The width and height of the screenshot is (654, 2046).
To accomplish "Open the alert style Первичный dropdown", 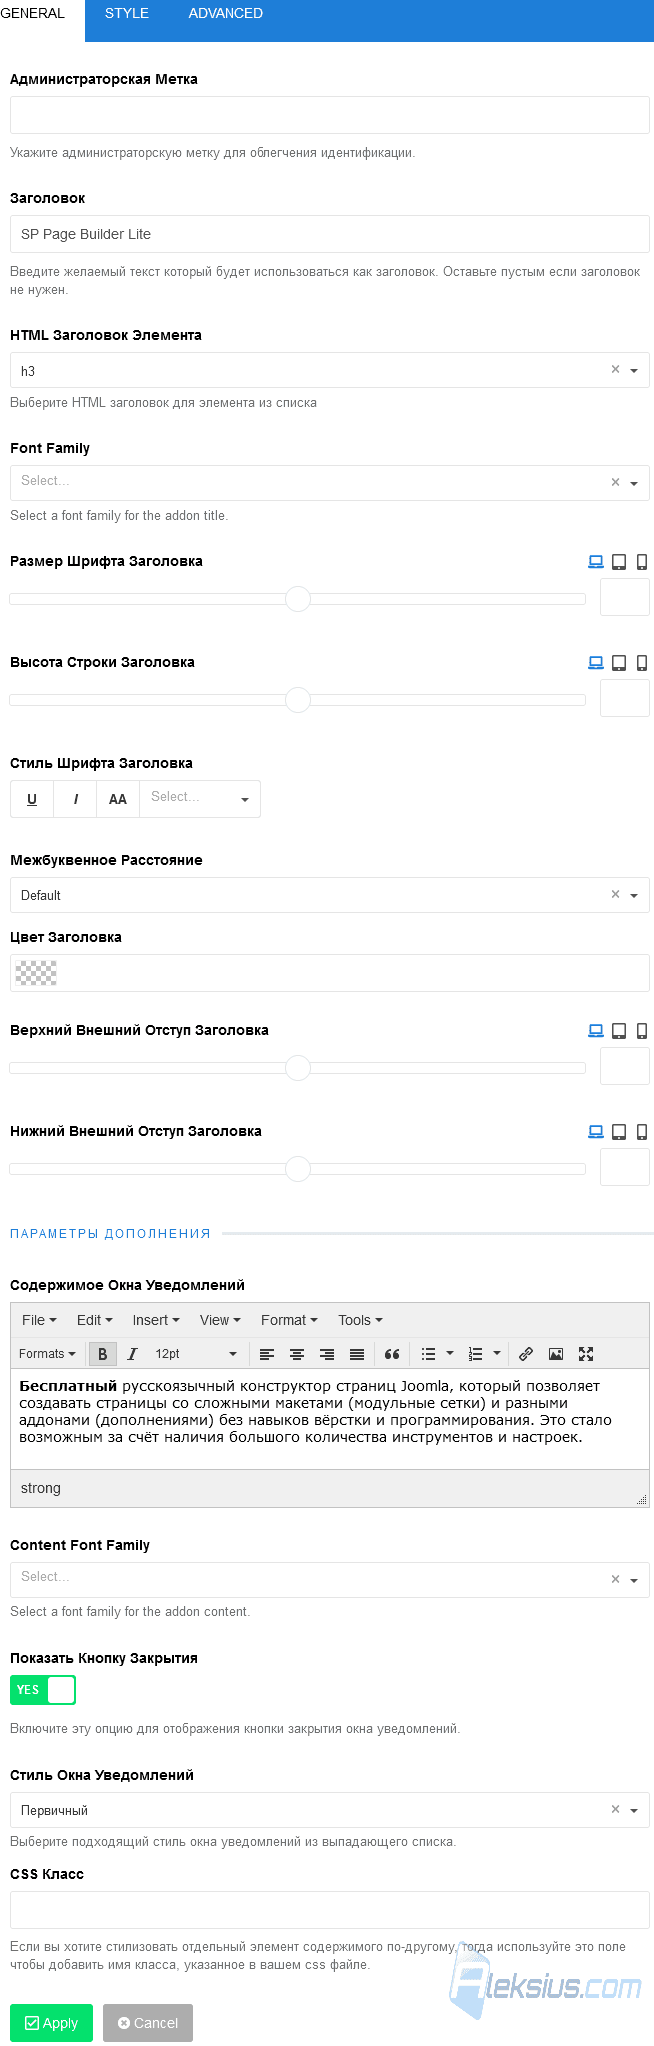I will [330, 1810].
